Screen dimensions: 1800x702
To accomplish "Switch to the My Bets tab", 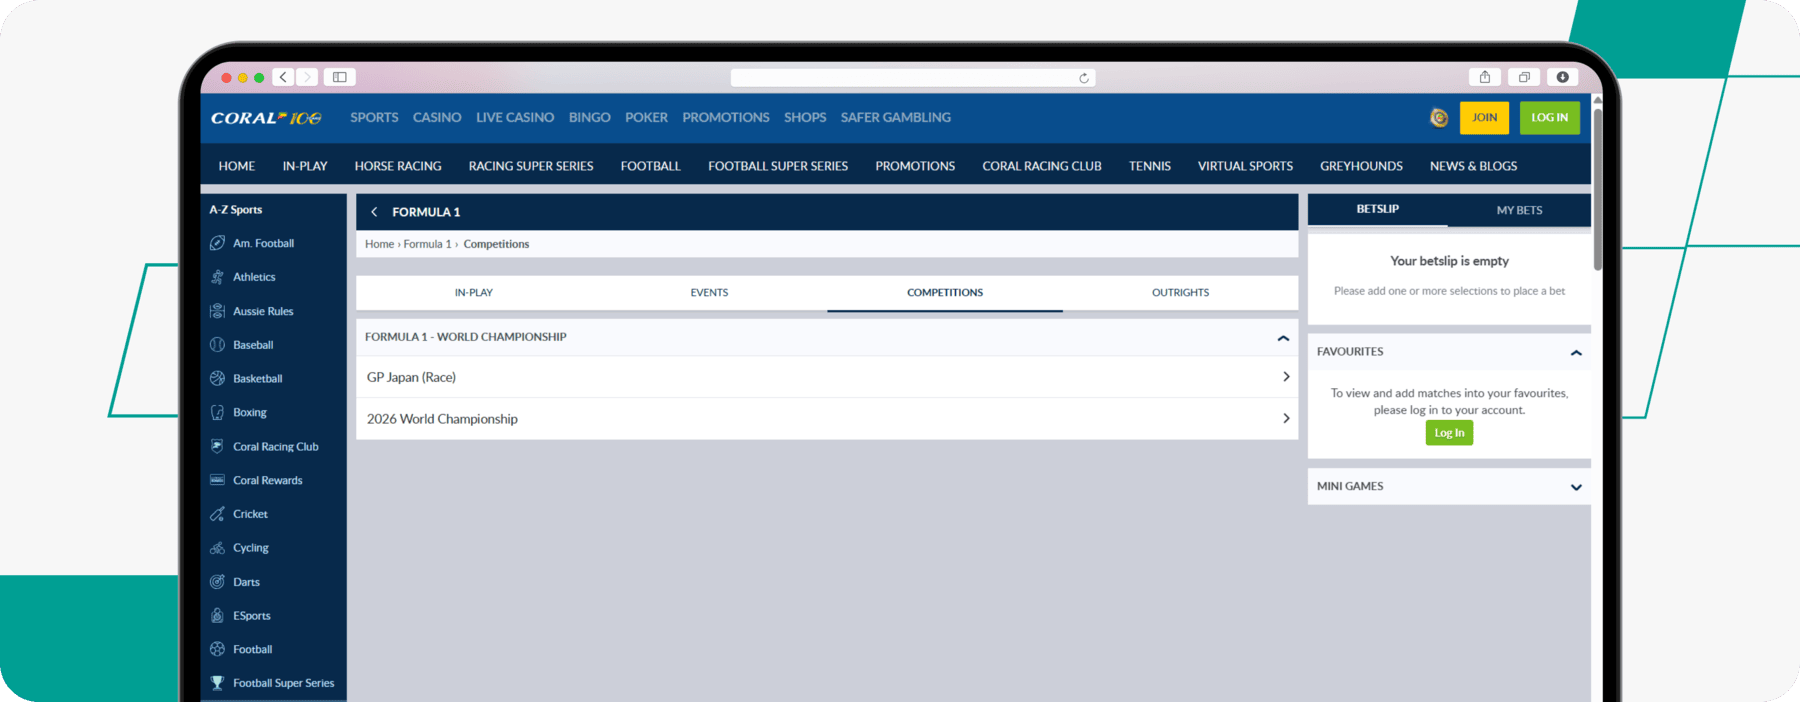I will tap(1519, 210).
